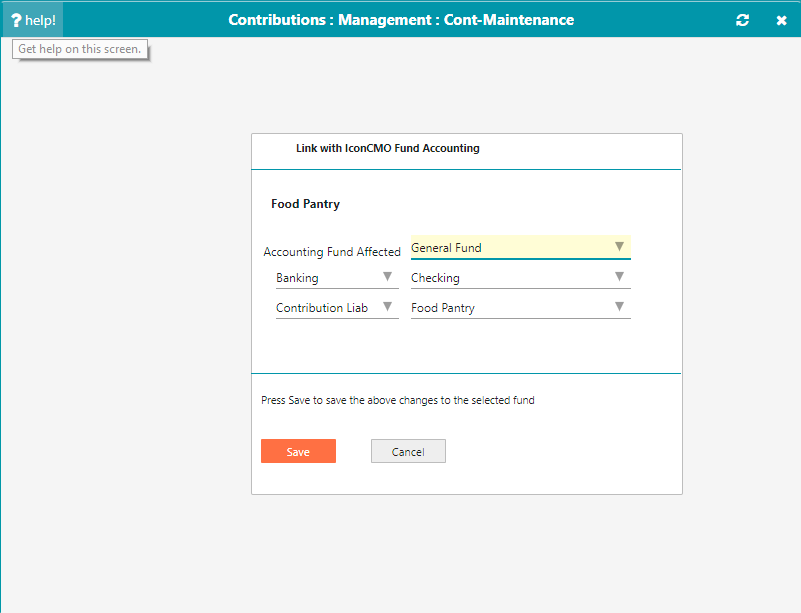The width and height of the screenshot is (801, 613).
Task: Click the Contributions : Management : Cont-Maintenance title
Action: pos(401,20)
